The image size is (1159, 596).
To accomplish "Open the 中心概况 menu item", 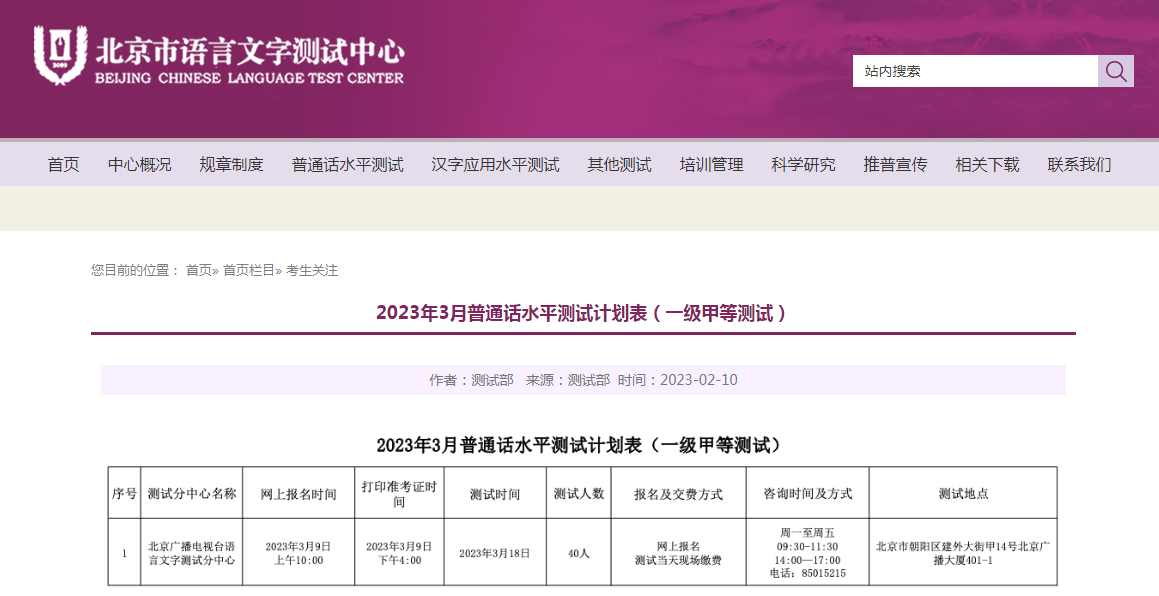I will 140,165.
